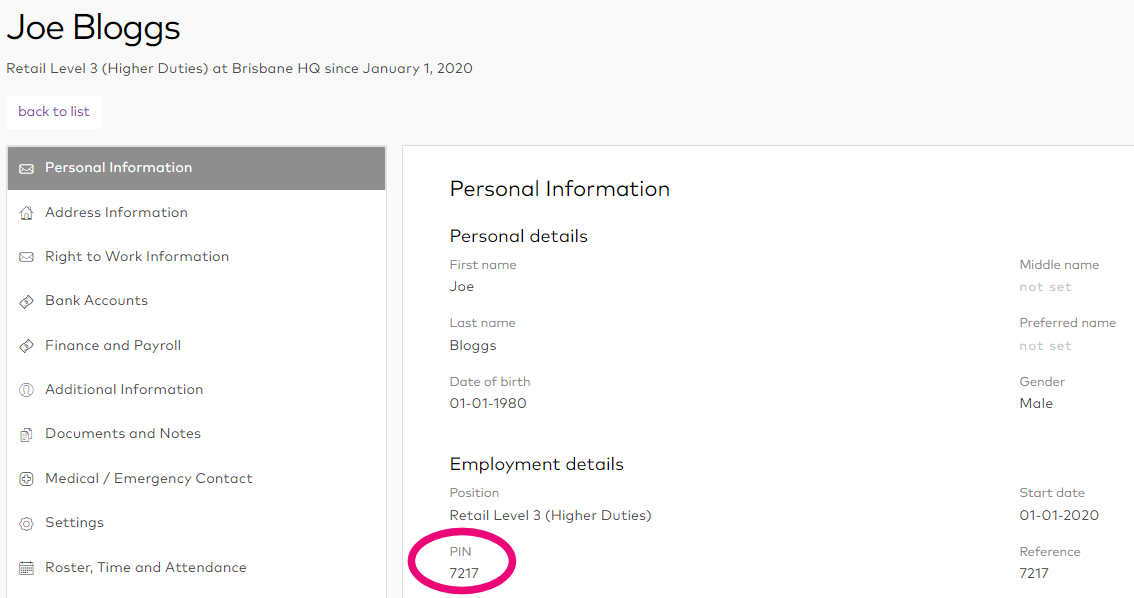
Task: Click the Right to Work Information envelope icon
Action: (x=27, y=256)
